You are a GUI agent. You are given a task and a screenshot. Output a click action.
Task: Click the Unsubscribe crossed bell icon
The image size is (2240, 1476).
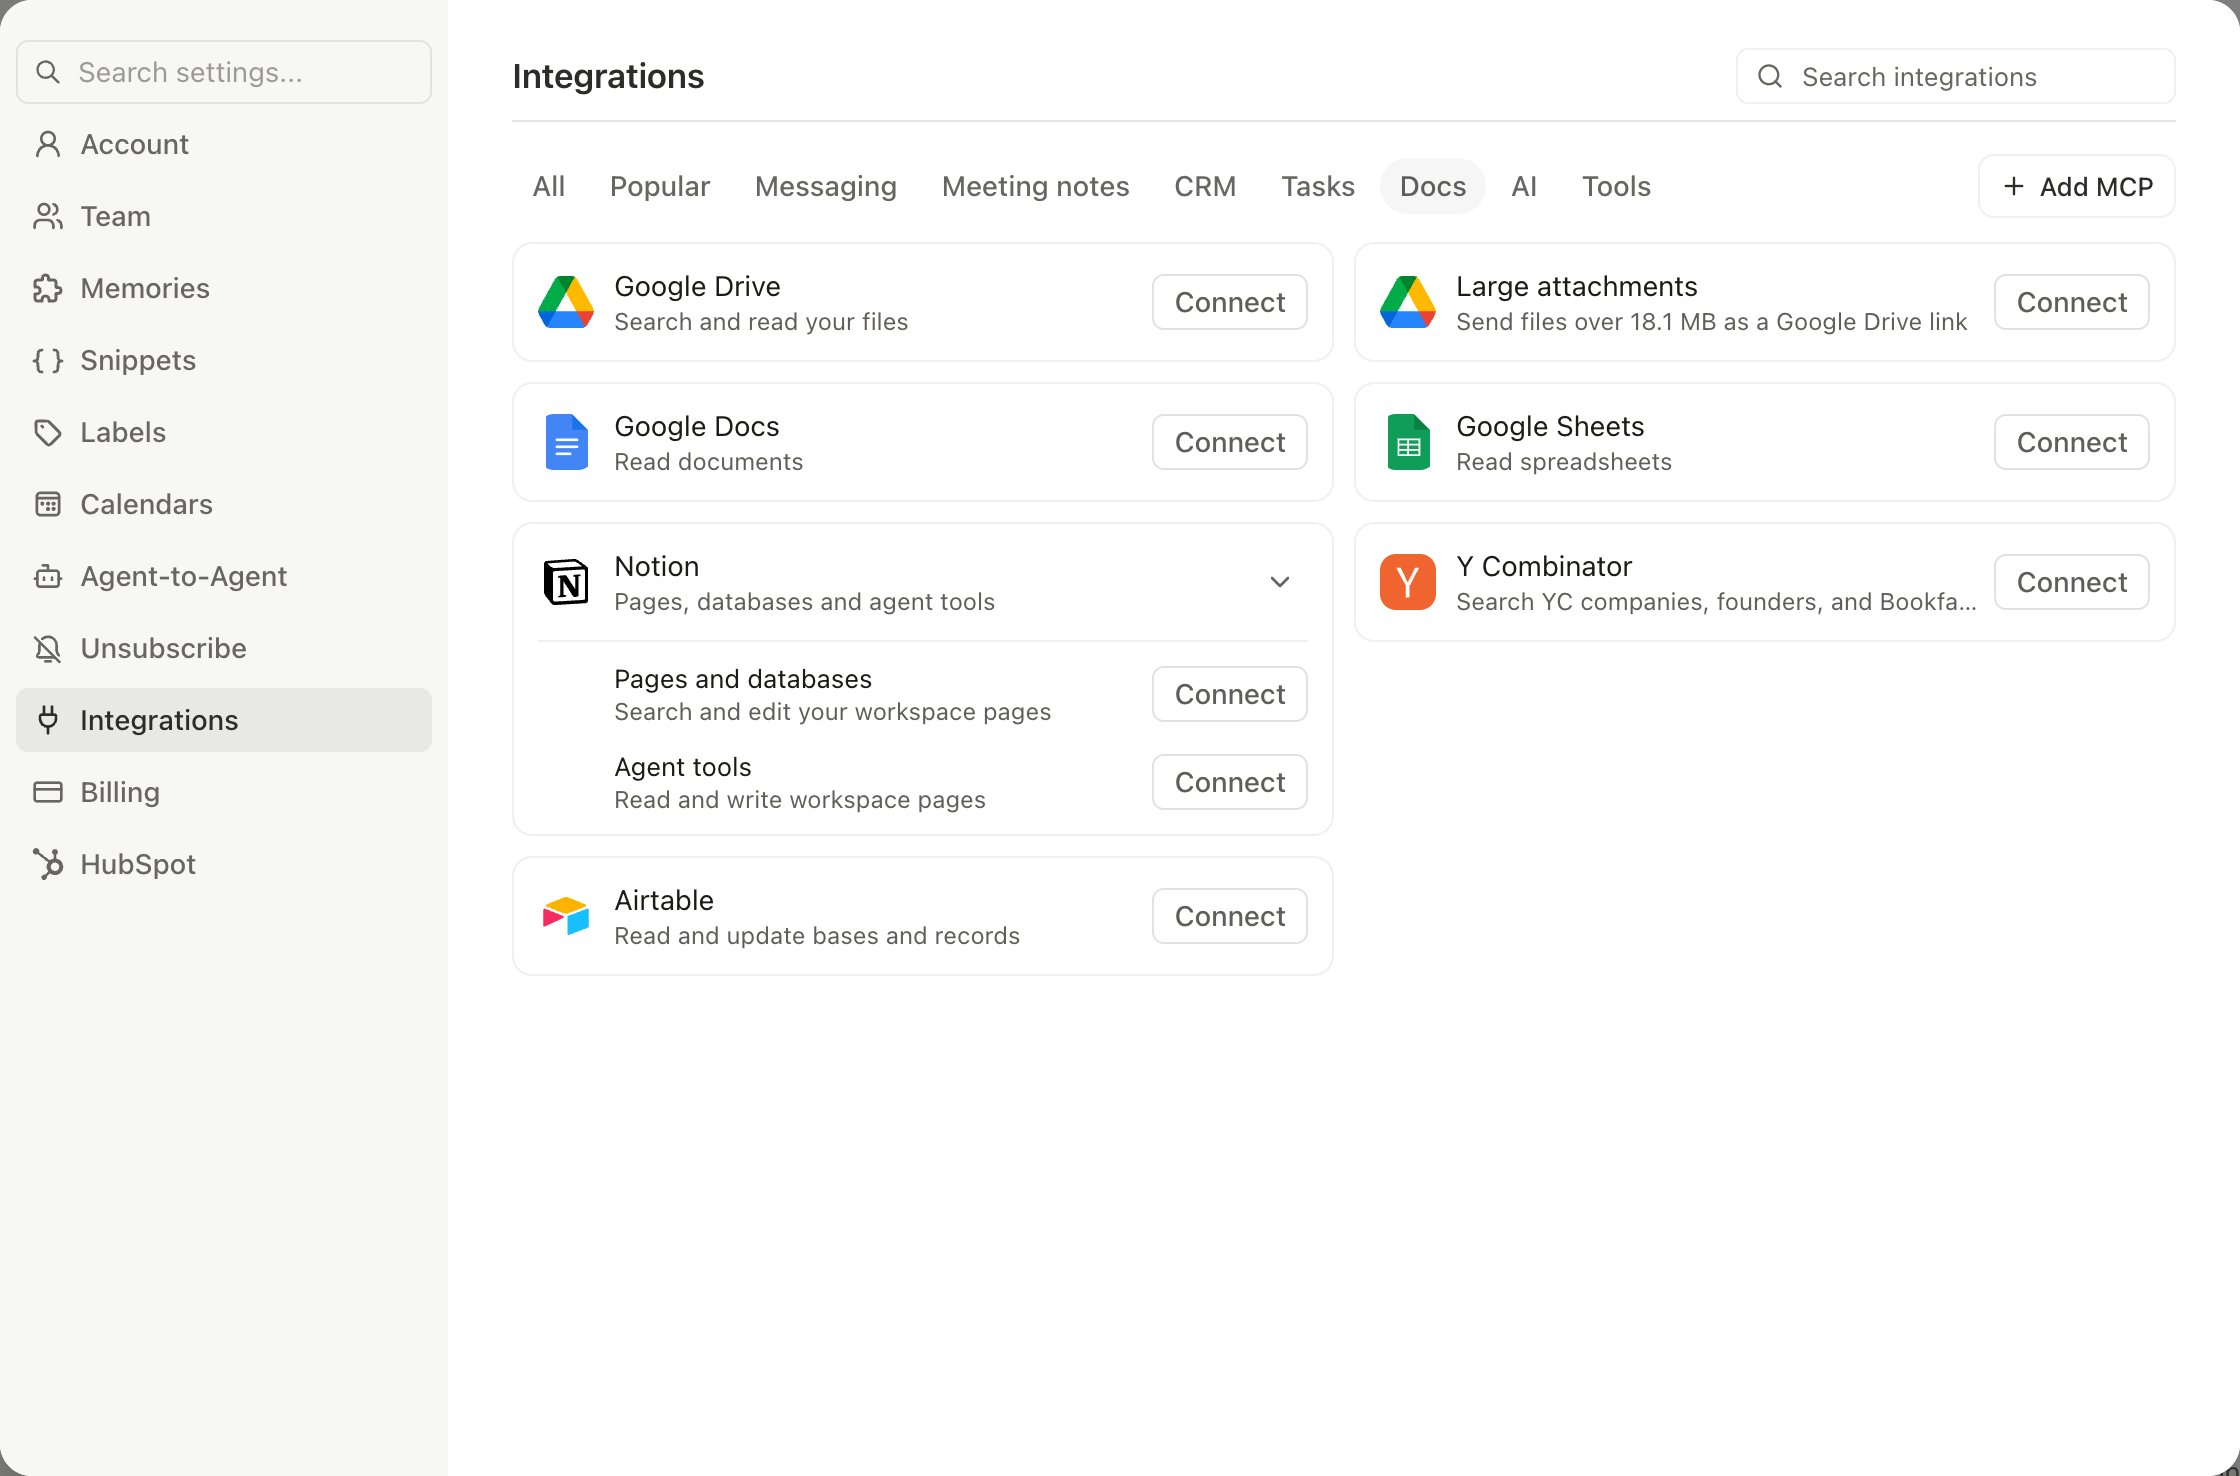click(x=47, y=648)
